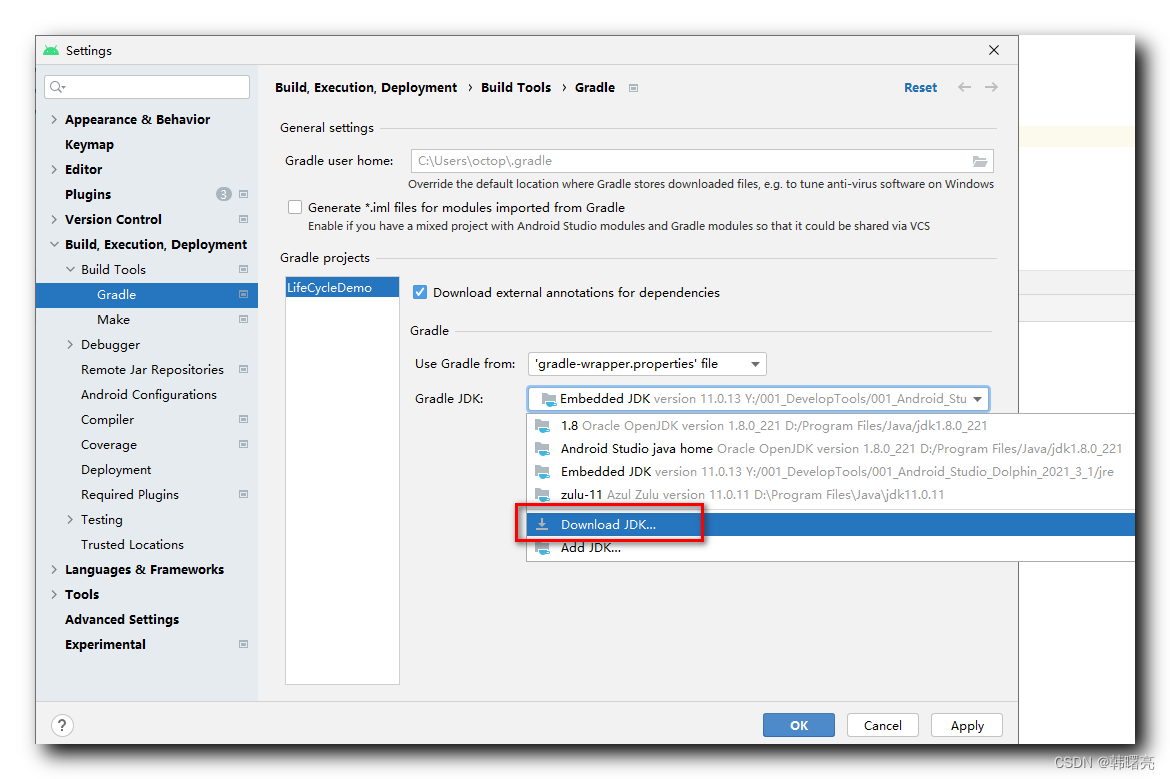
Task: Click the Android icon in the Settings title bar
Action: point(50,50)
